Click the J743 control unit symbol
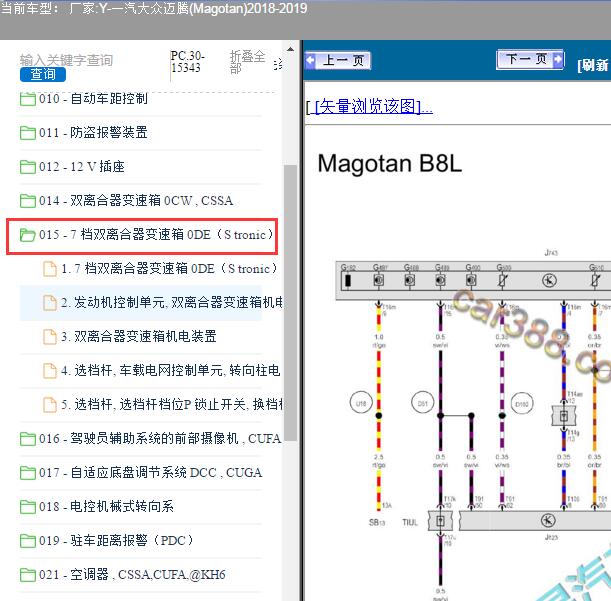 pos(549,280)
